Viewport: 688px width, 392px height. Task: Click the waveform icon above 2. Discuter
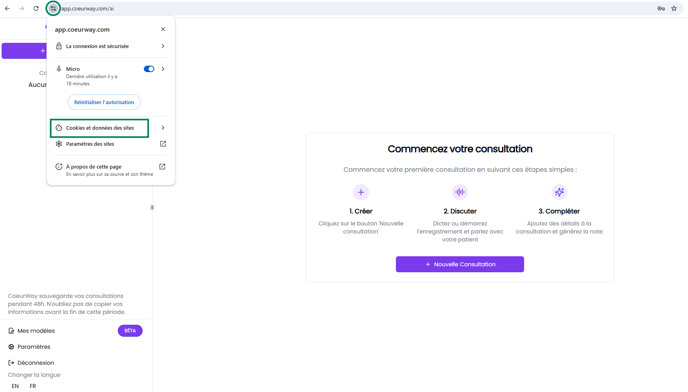pos(460,192)
